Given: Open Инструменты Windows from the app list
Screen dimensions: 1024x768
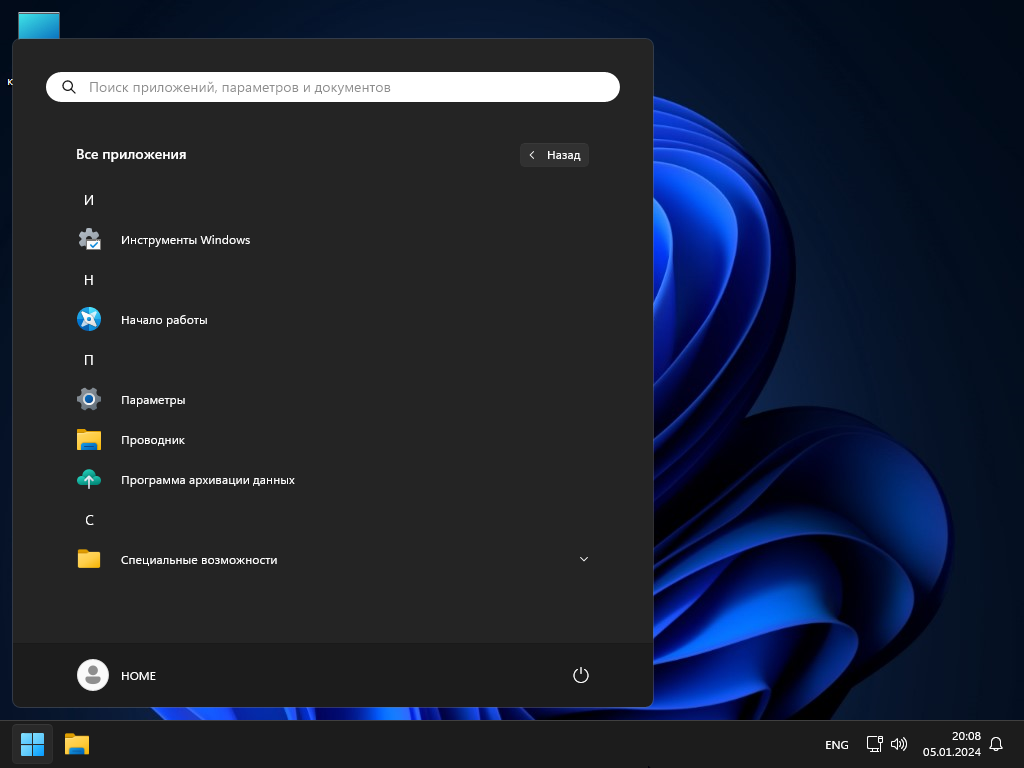Looking at the screenshot, I should 185,240.
